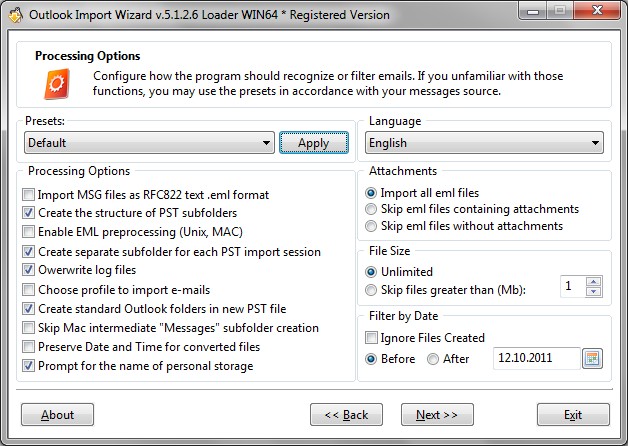Minimize the Outlook Import Wizard window
The height and width of the screenshot is (446, 628).
pyautogui.click(x=533, y=11)
